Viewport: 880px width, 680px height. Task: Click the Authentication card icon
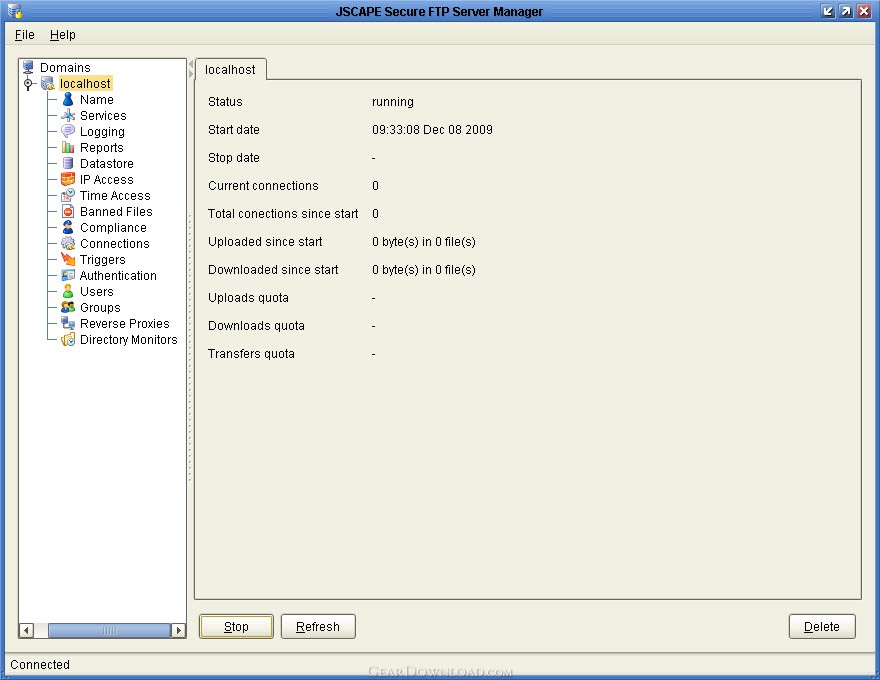click(68, 275)
